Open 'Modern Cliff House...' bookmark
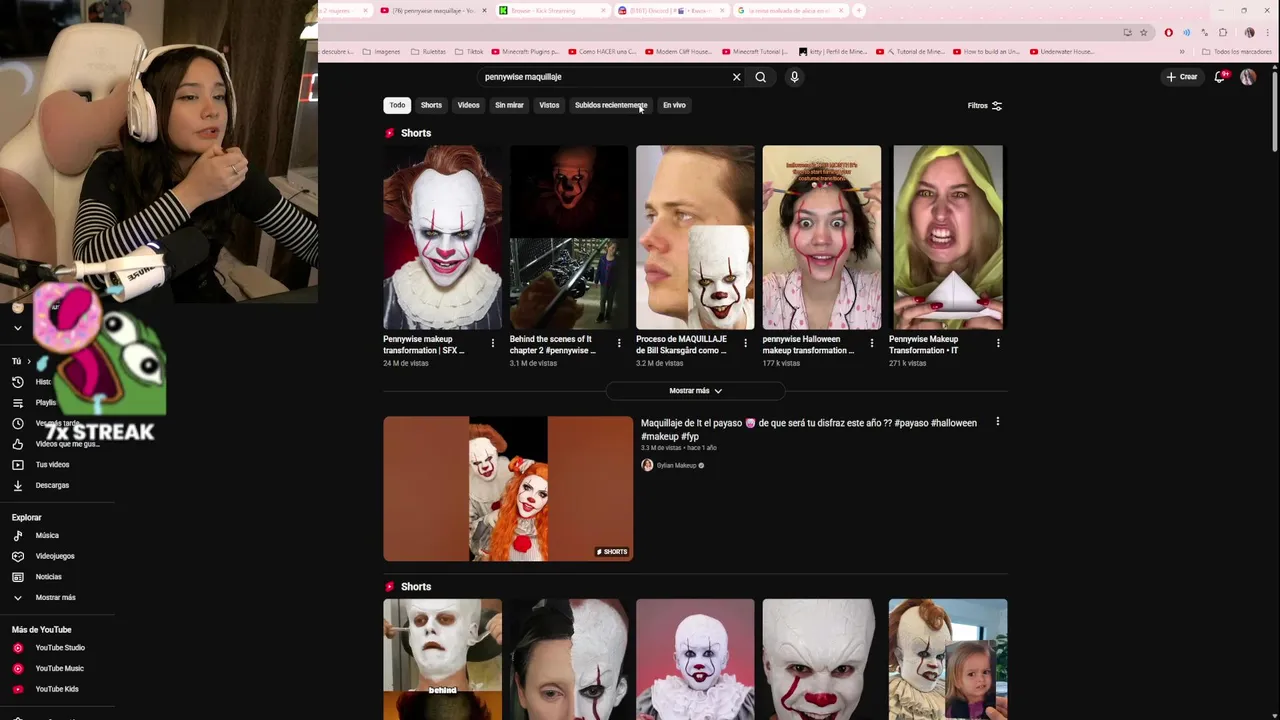The image size is (1280, 720). [x=679, y=51]
